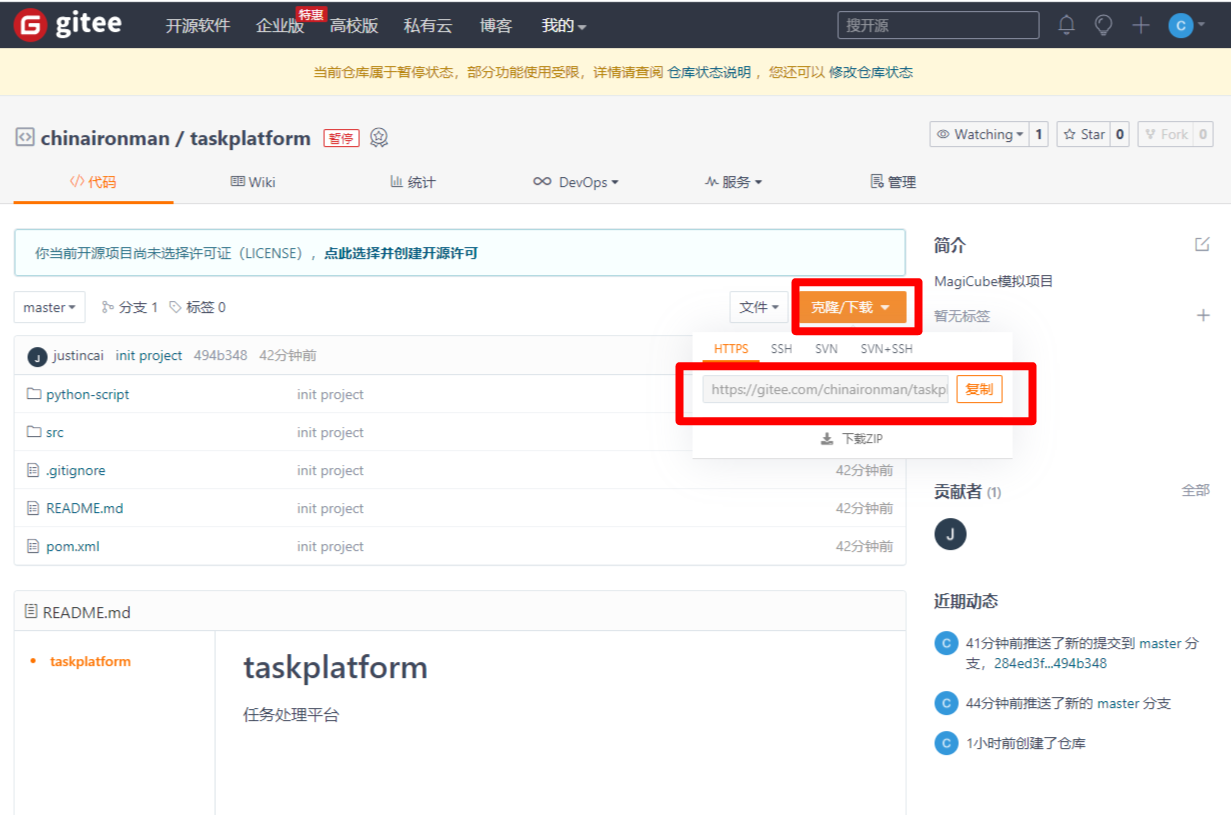Image resolution: width=1231 pixels, height=815 pixels.
Task: Click the src folder icon
Action: click(34, 432)
